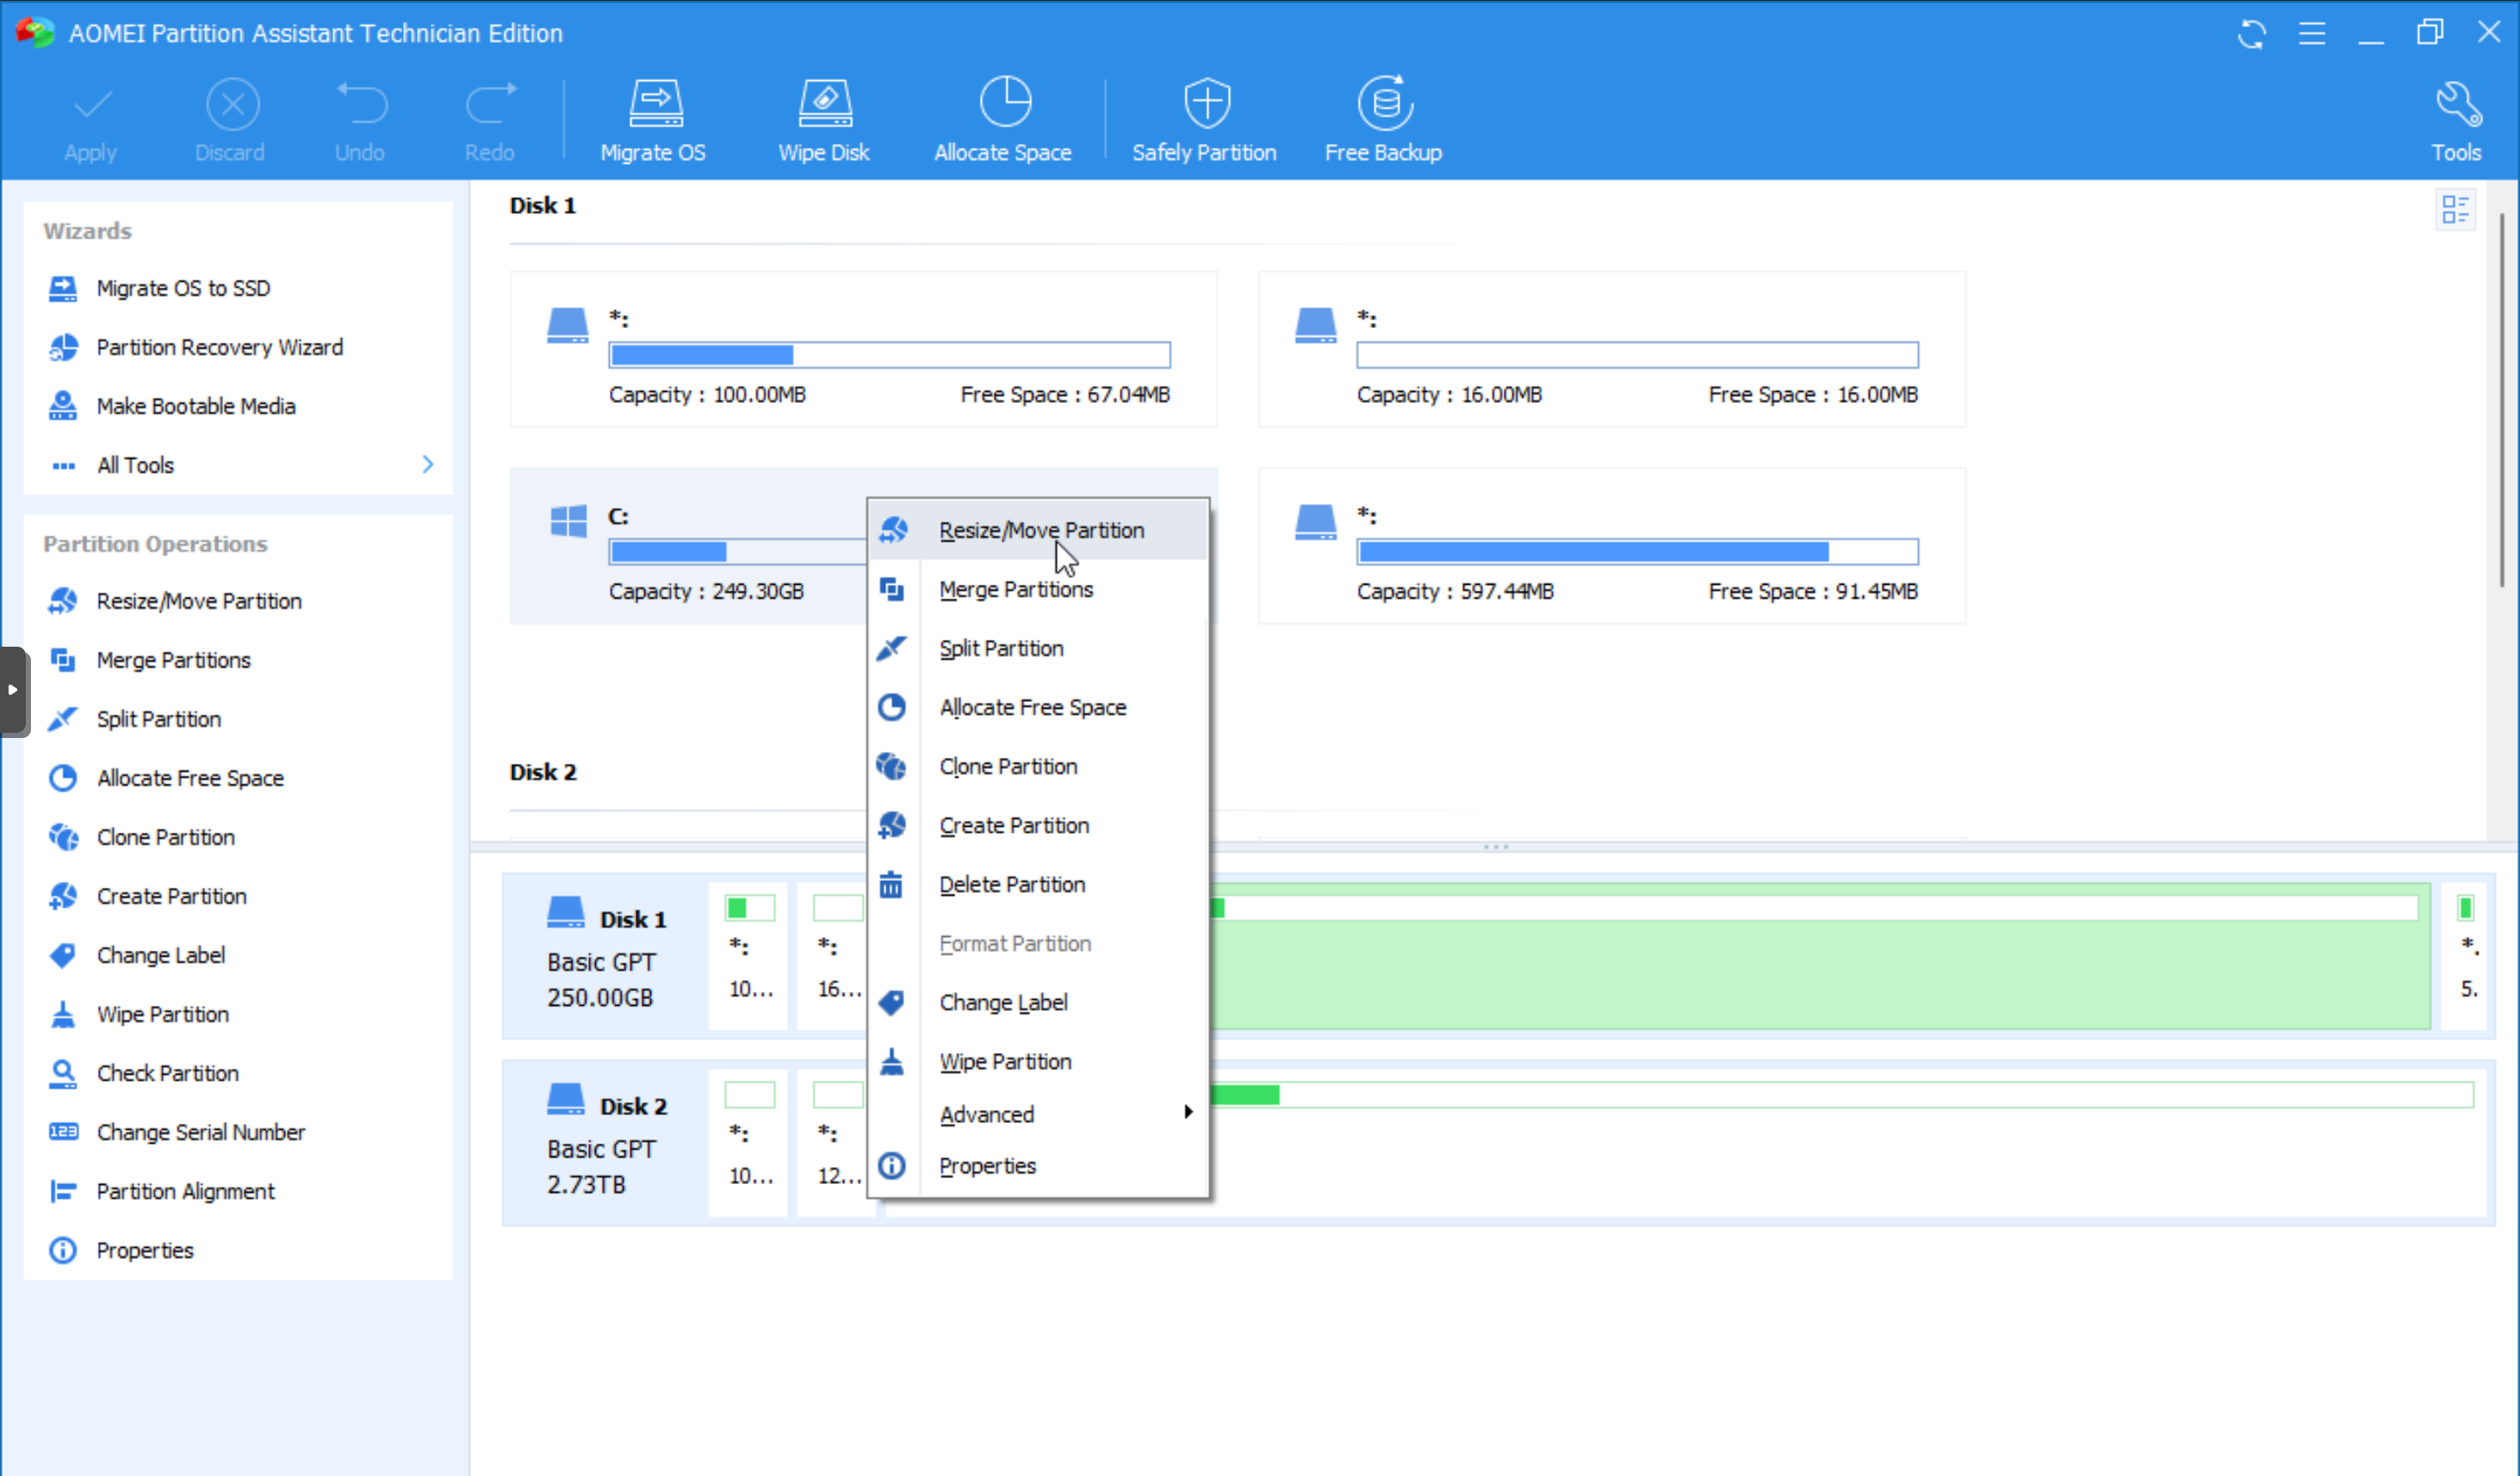Expand the All Tools chevron

(x=428, y=464)
